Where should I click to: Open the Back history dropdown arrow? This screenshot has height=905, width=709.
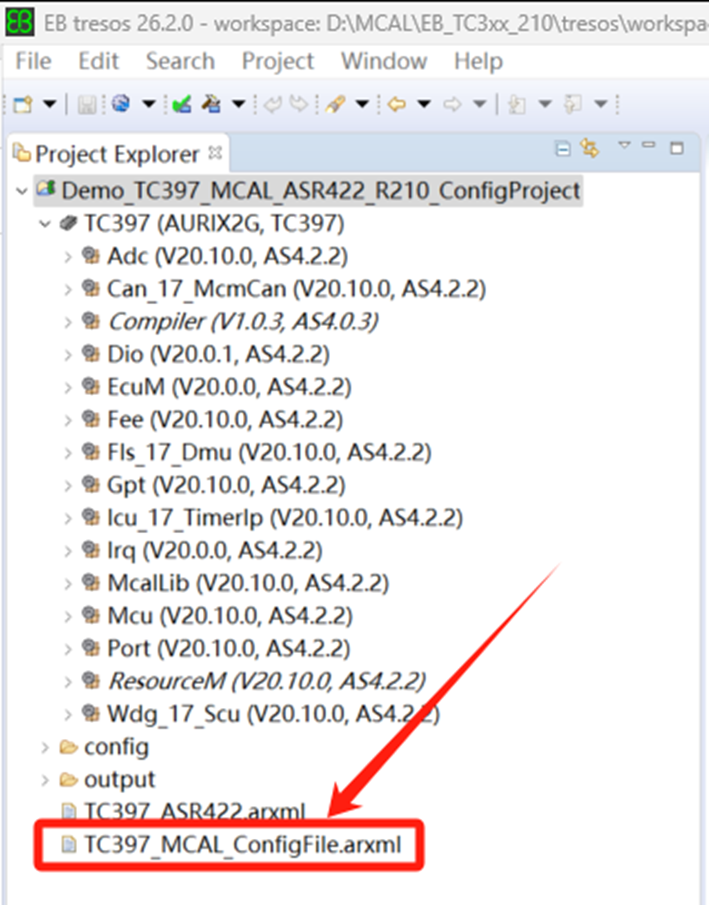[424, 104]
